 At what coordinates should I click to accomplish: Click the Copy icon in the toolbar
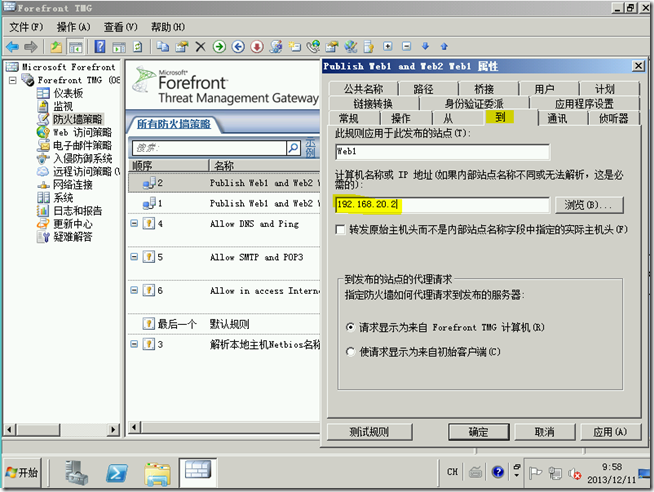(163, 47)
